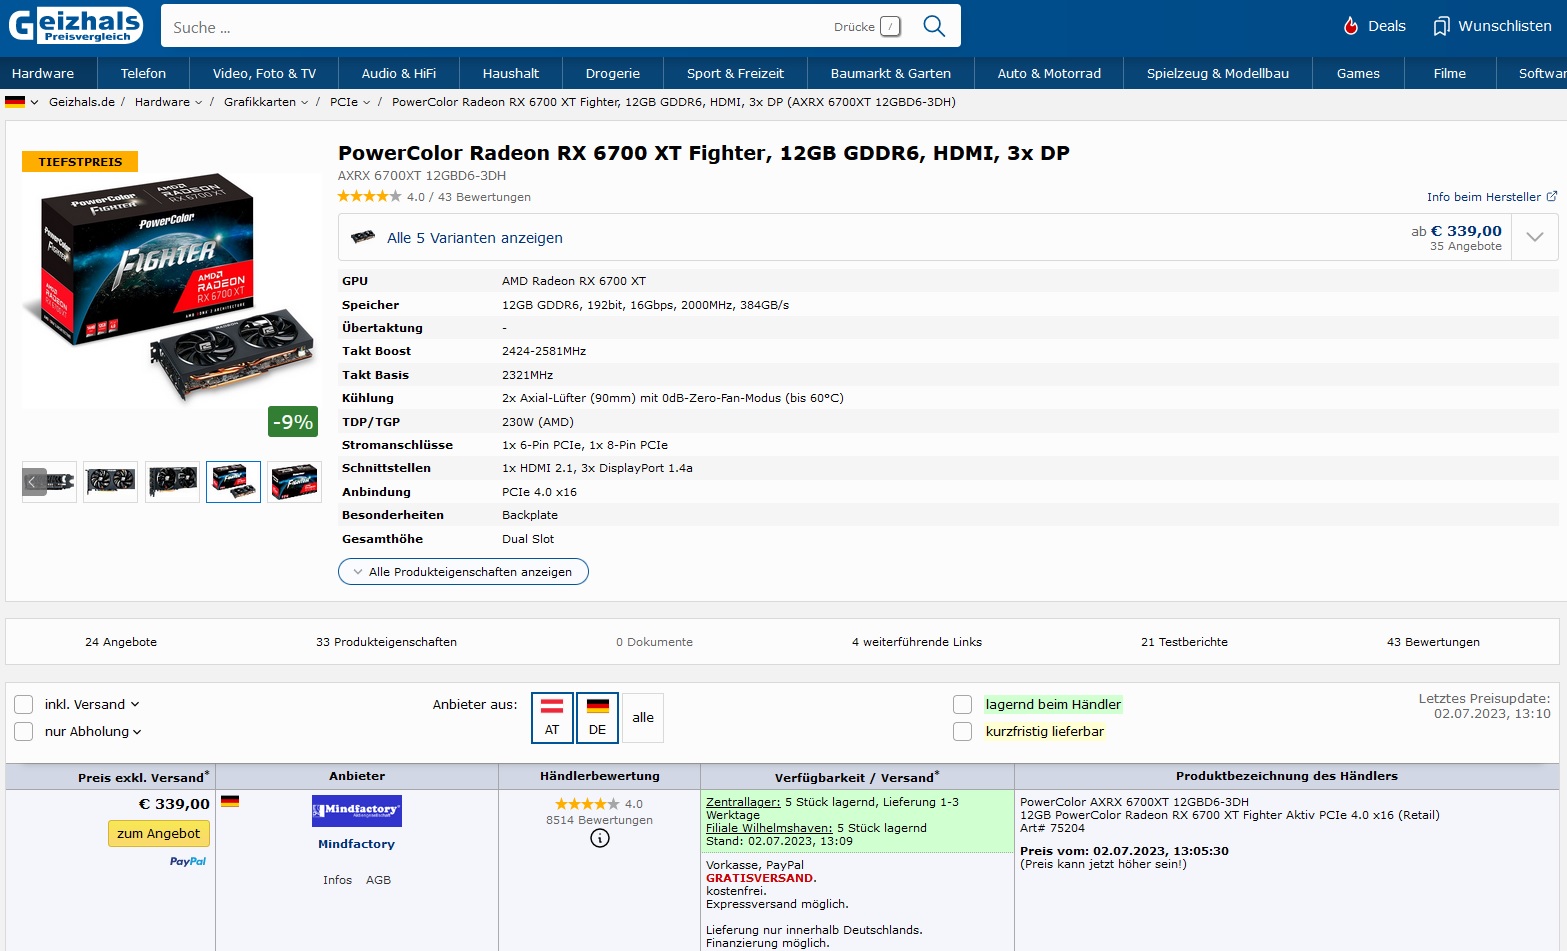
Task: Open the Hardware category menu
Action: click(43, 73)
